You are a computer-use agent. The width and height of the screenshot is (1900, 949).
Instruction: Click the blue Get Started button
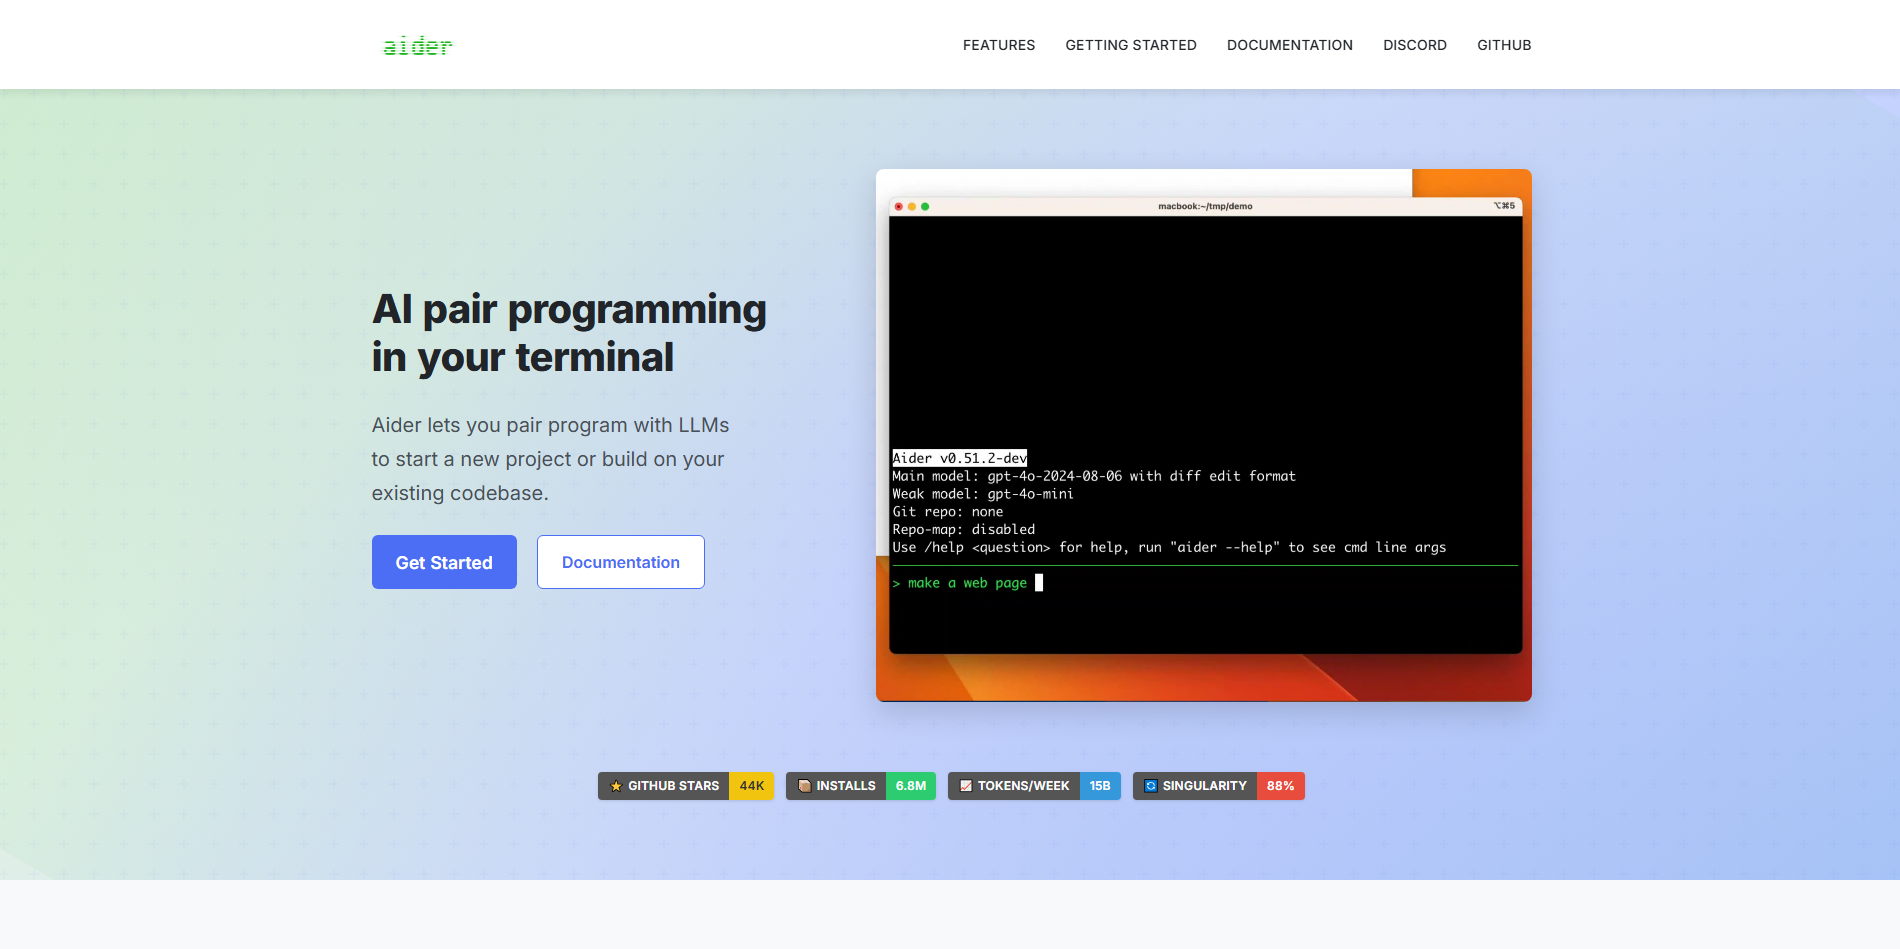(444, 562)
